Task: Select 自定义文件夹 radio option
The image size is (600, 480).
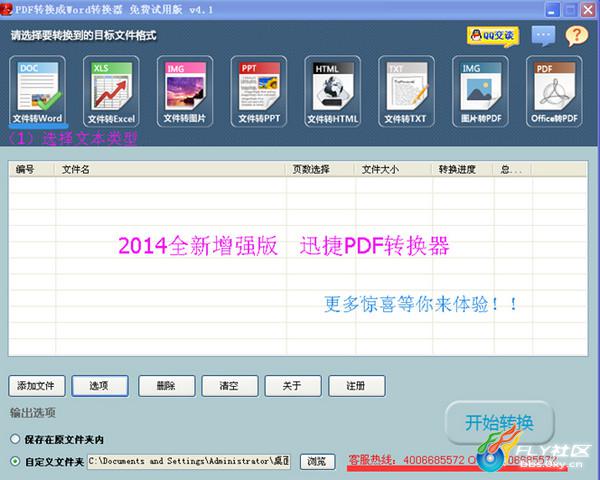Action: [x=15, y=461]
